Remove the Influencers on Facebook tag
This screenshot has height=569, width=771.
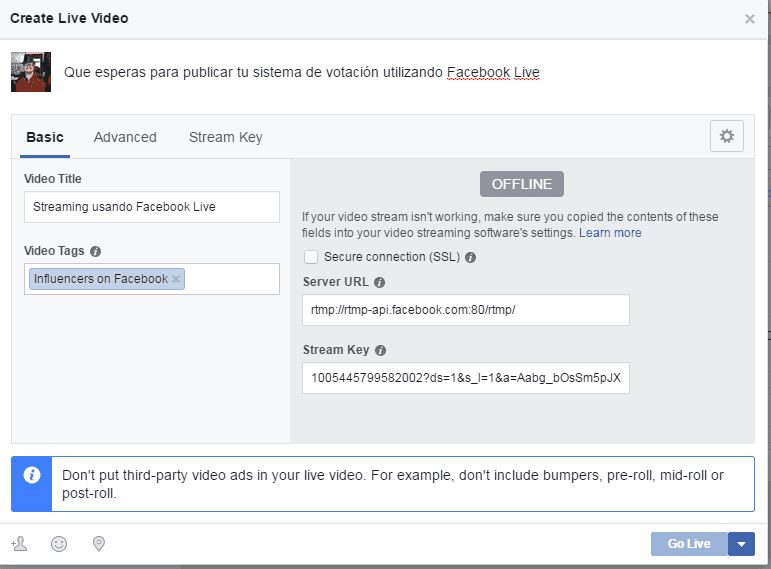[x=176, y=280]
